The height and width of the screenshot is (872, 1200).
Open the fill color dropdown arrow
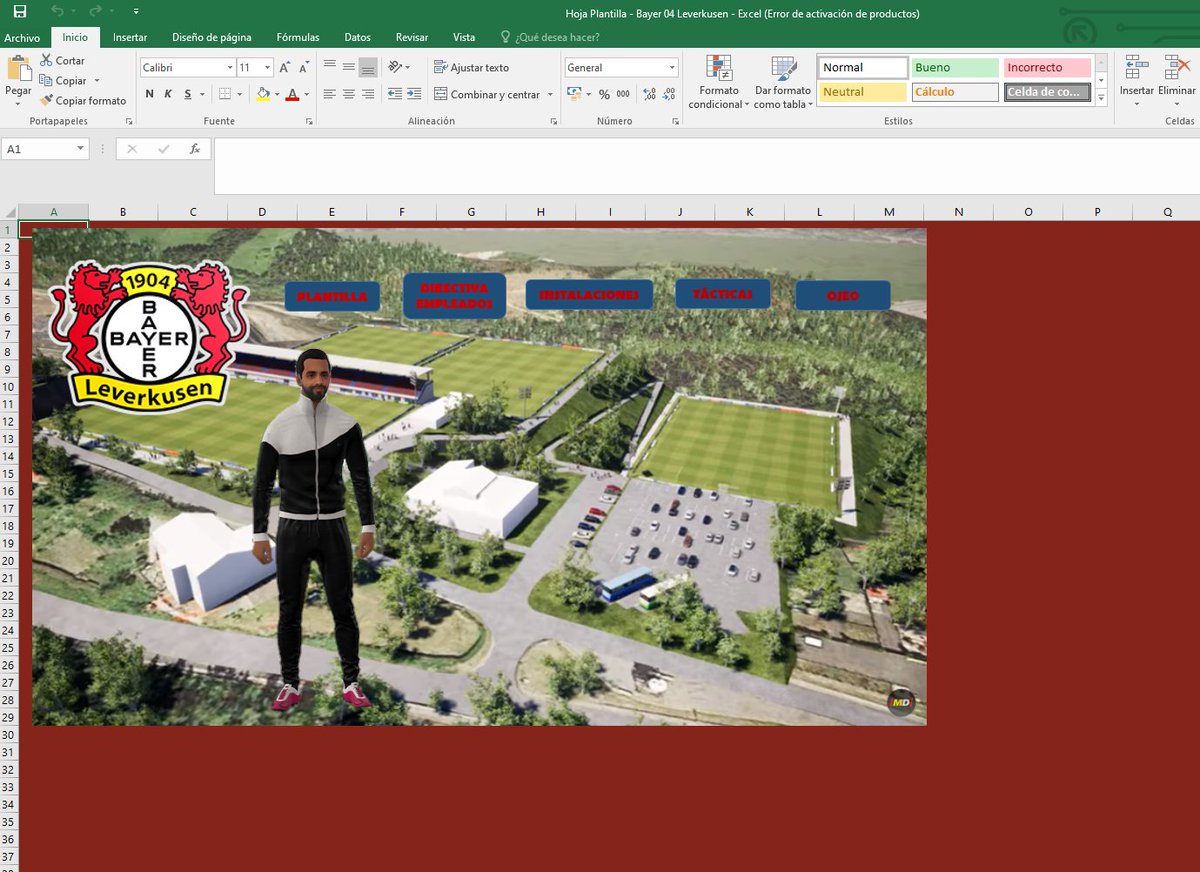tap(275, 95)
